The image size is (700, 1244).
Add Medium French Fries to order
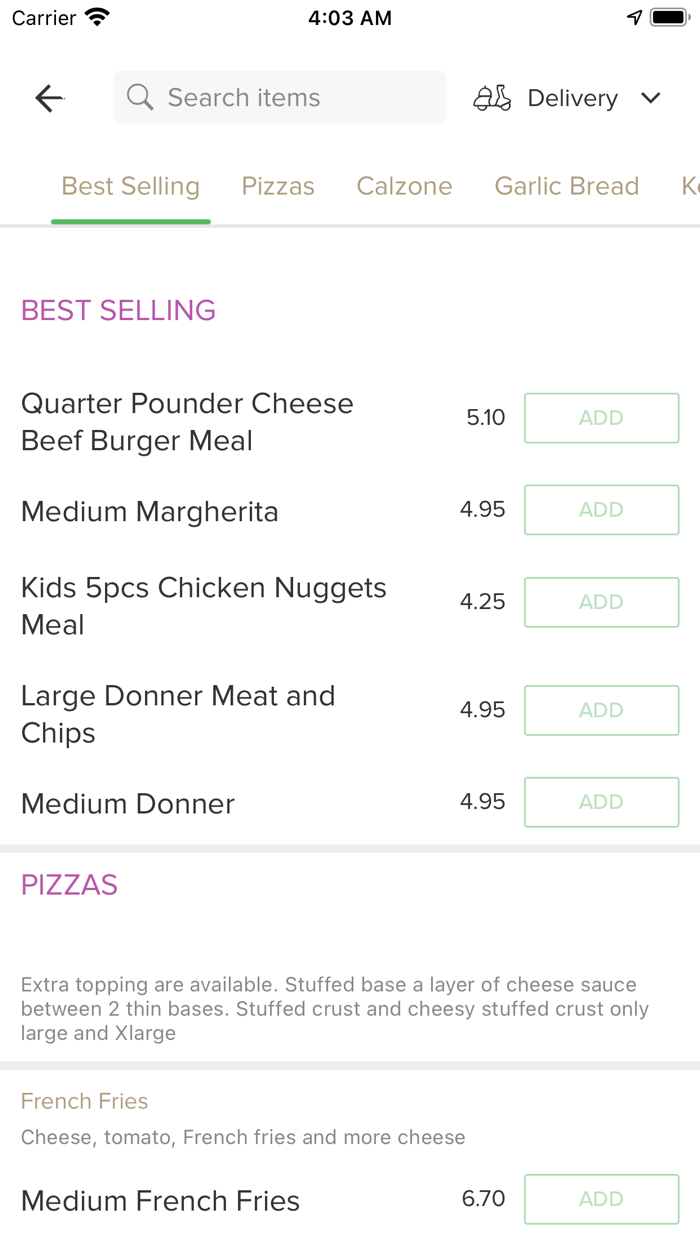coord(601,1199)
